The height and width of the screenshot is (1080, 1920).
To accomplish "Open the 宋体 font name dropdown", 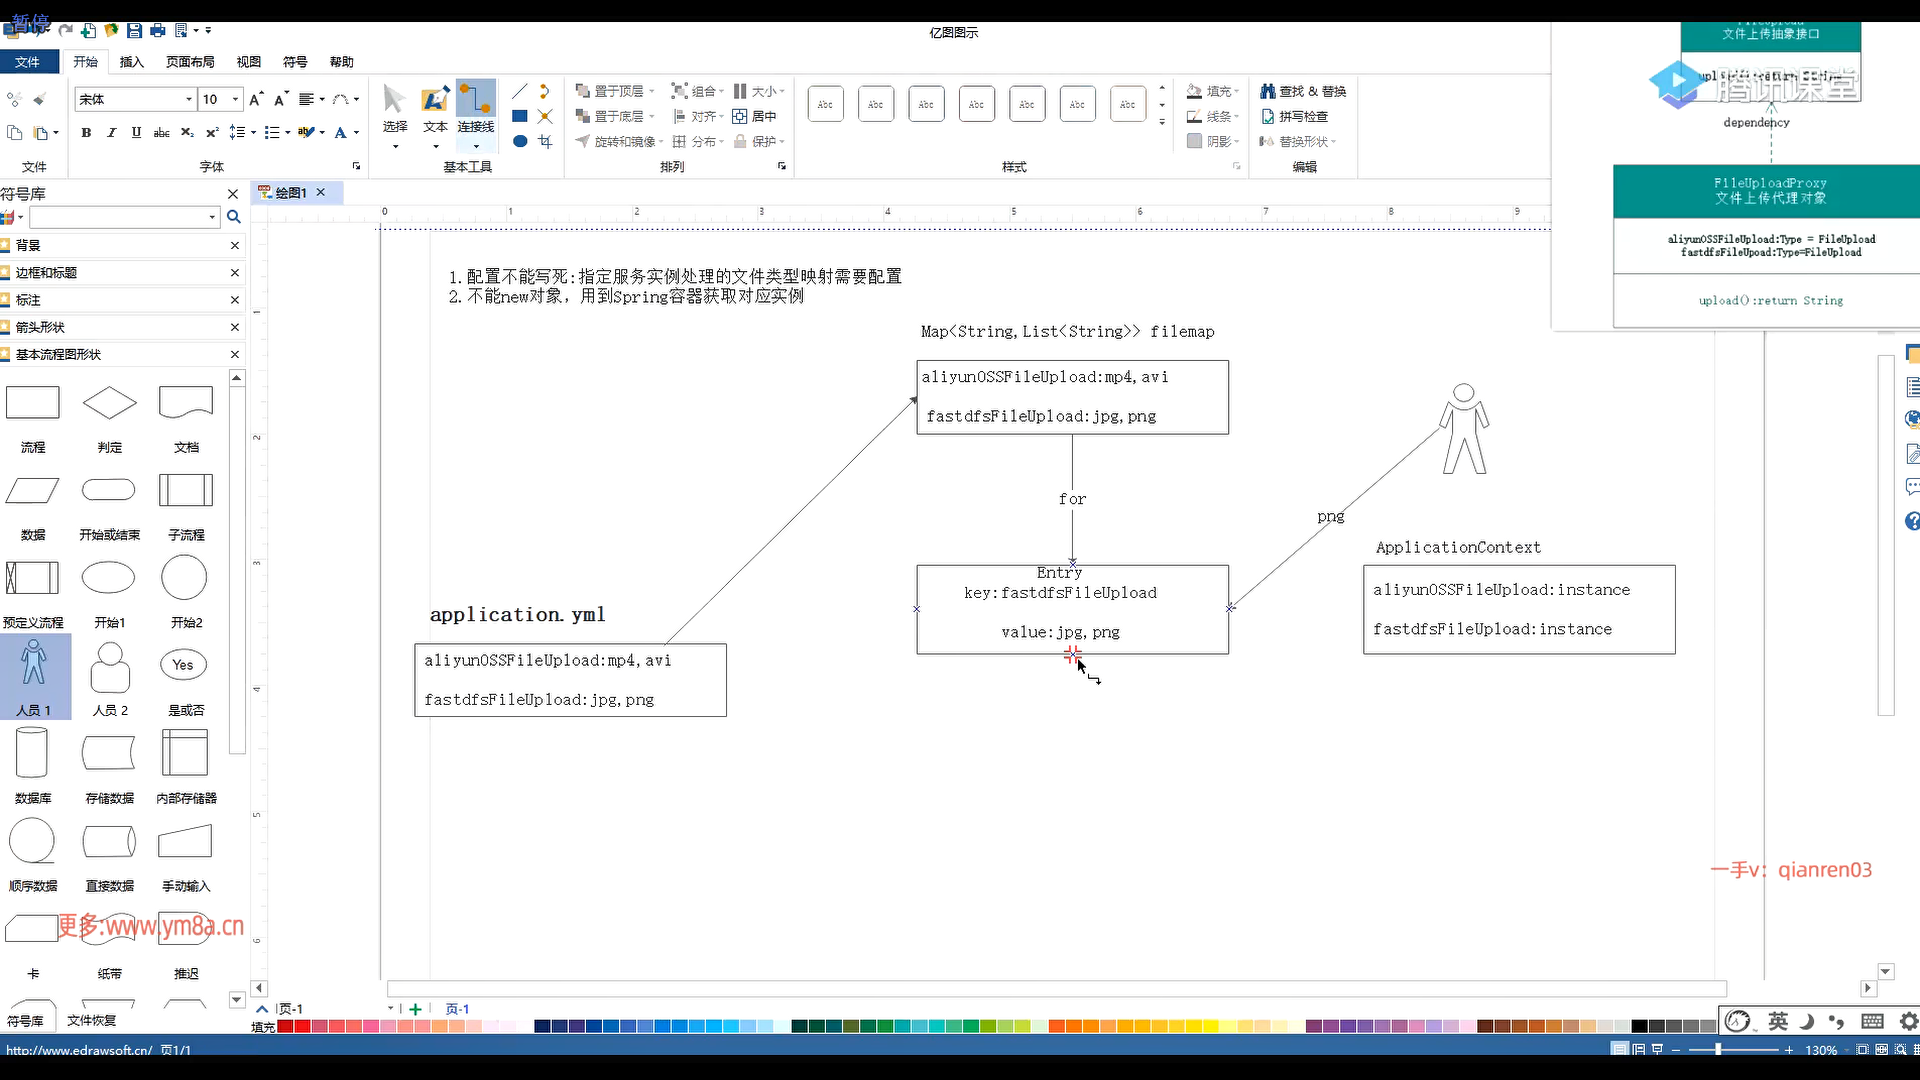I will 188,99.
